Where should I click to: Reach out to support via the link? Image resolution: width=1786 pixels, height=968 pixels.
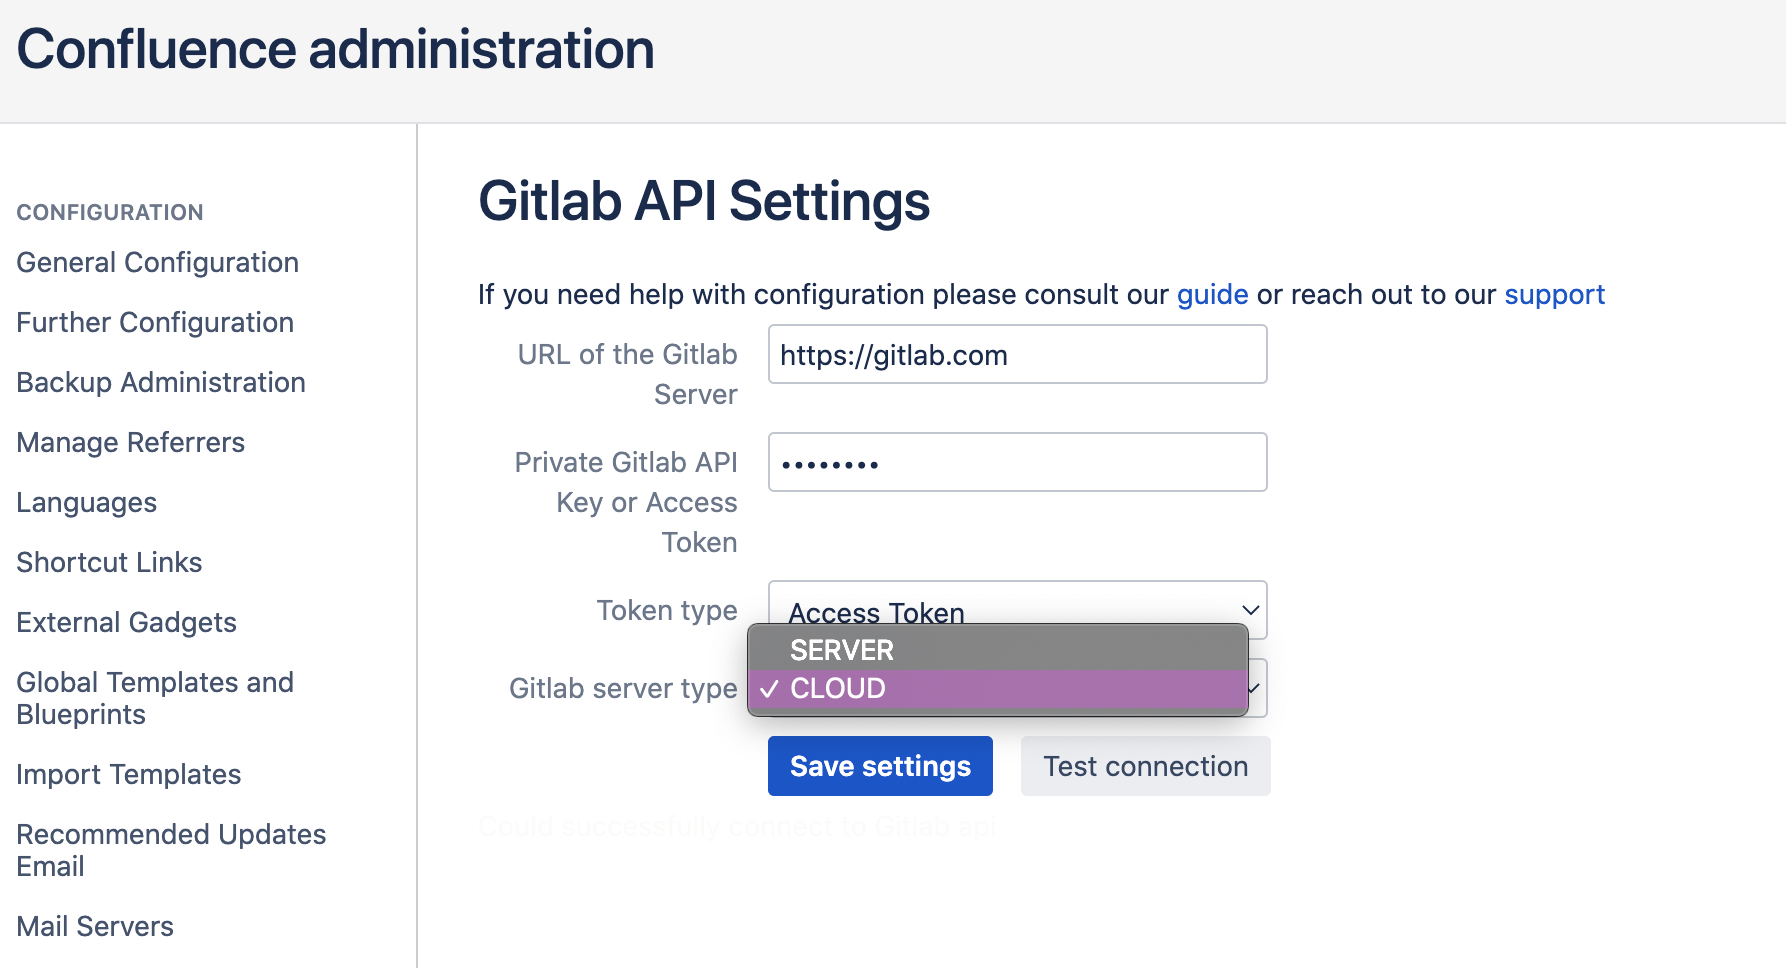1555,294
